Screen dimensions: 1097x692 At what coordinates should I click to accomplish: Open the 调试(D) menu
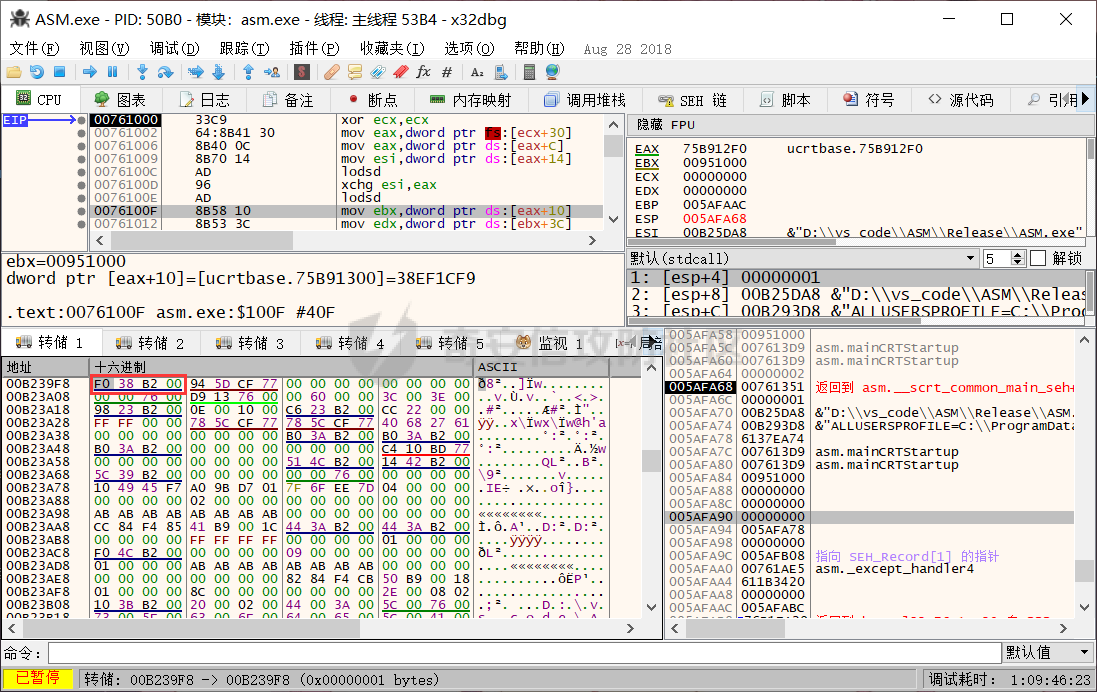click(x=174, y=48)
